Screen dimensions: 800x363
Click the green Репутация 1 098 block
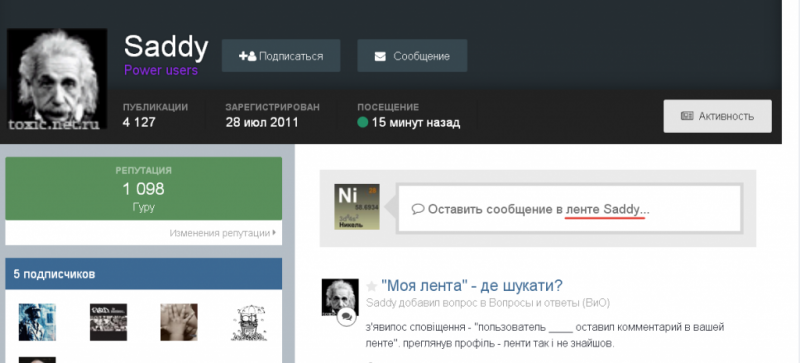(143, 188)
